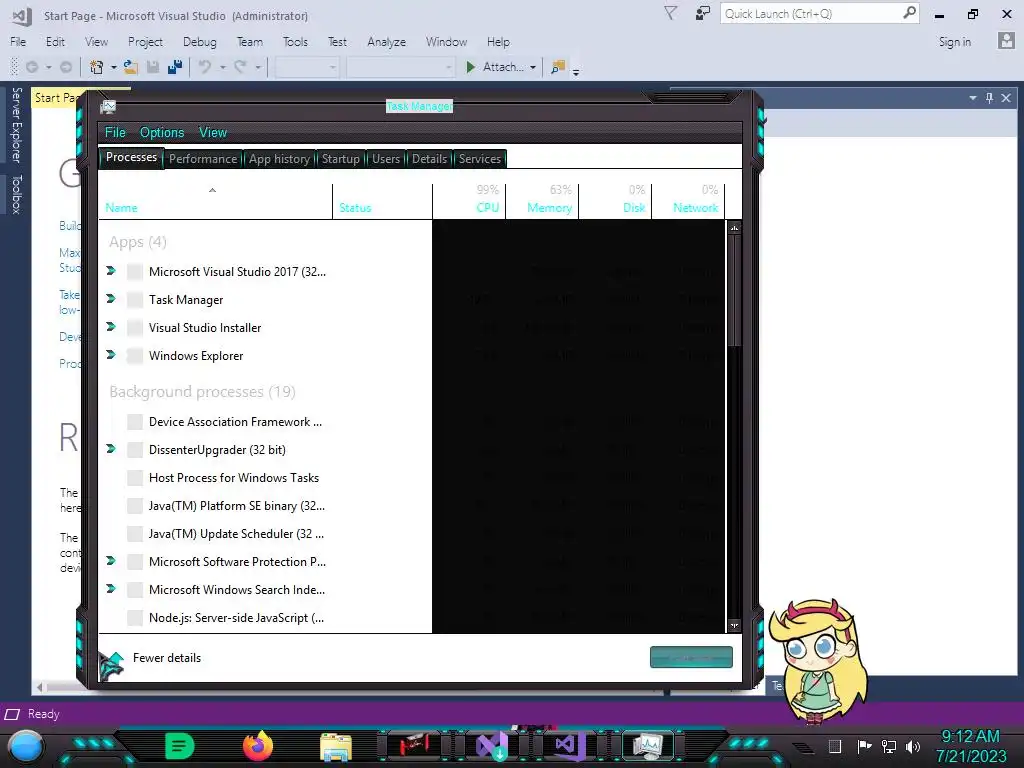This screenshot has width=1024, height=768.
Task: Click the Task Manager title bar icon
Action: coord(108,106)
